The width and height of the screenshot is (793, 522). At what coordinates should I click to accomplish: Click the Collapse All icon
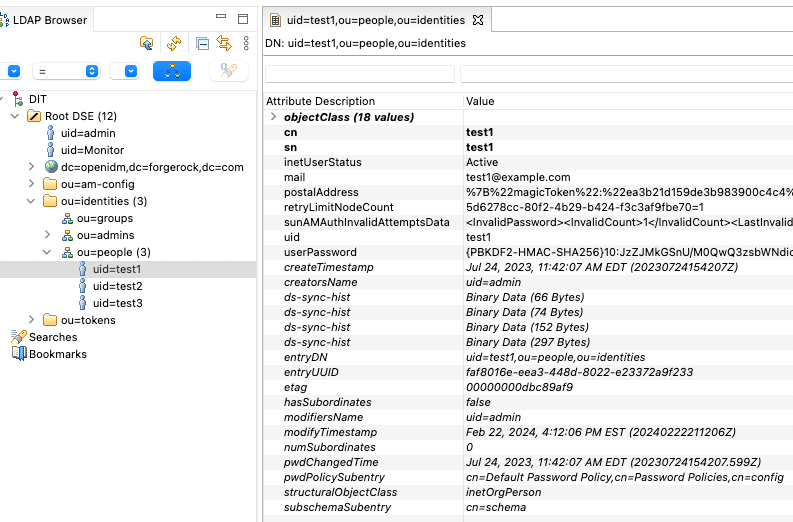pos(202,44)
